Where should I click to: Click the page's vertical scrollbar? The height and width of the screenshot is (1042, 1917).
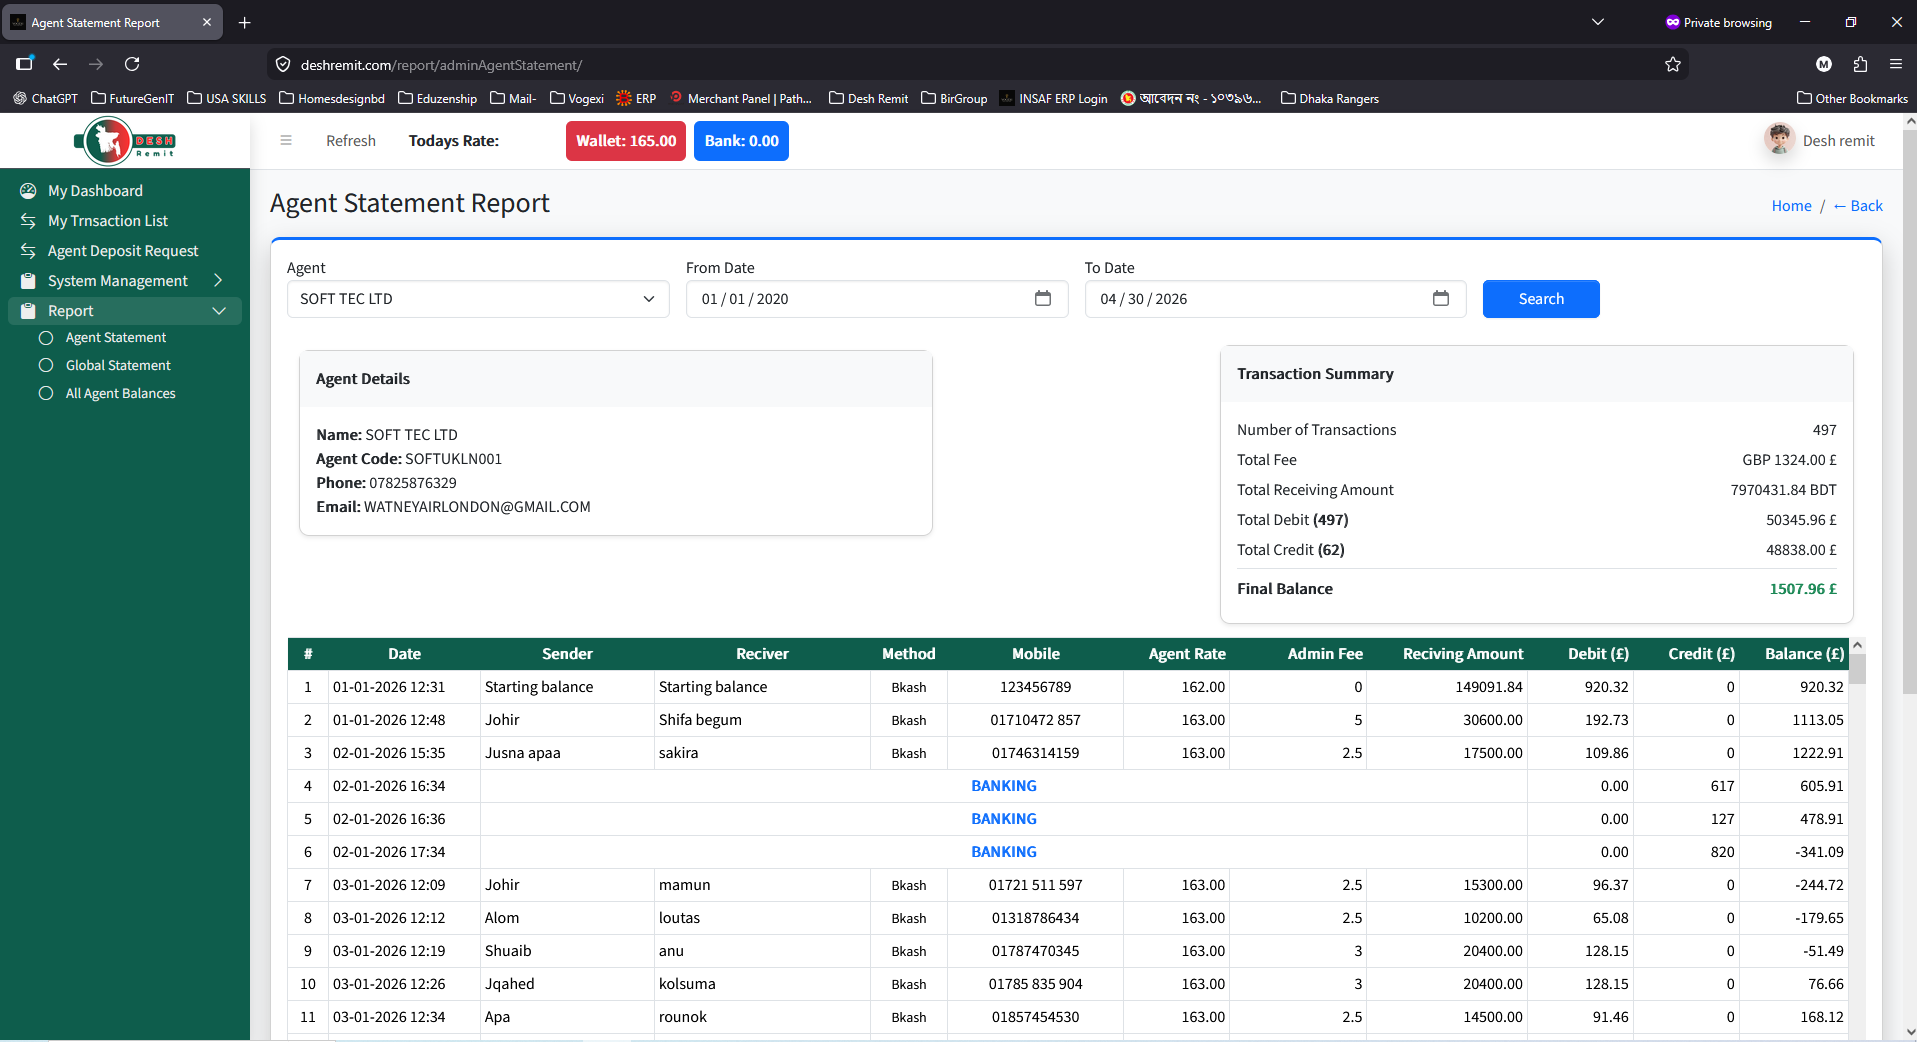[x=1909, y=410]
